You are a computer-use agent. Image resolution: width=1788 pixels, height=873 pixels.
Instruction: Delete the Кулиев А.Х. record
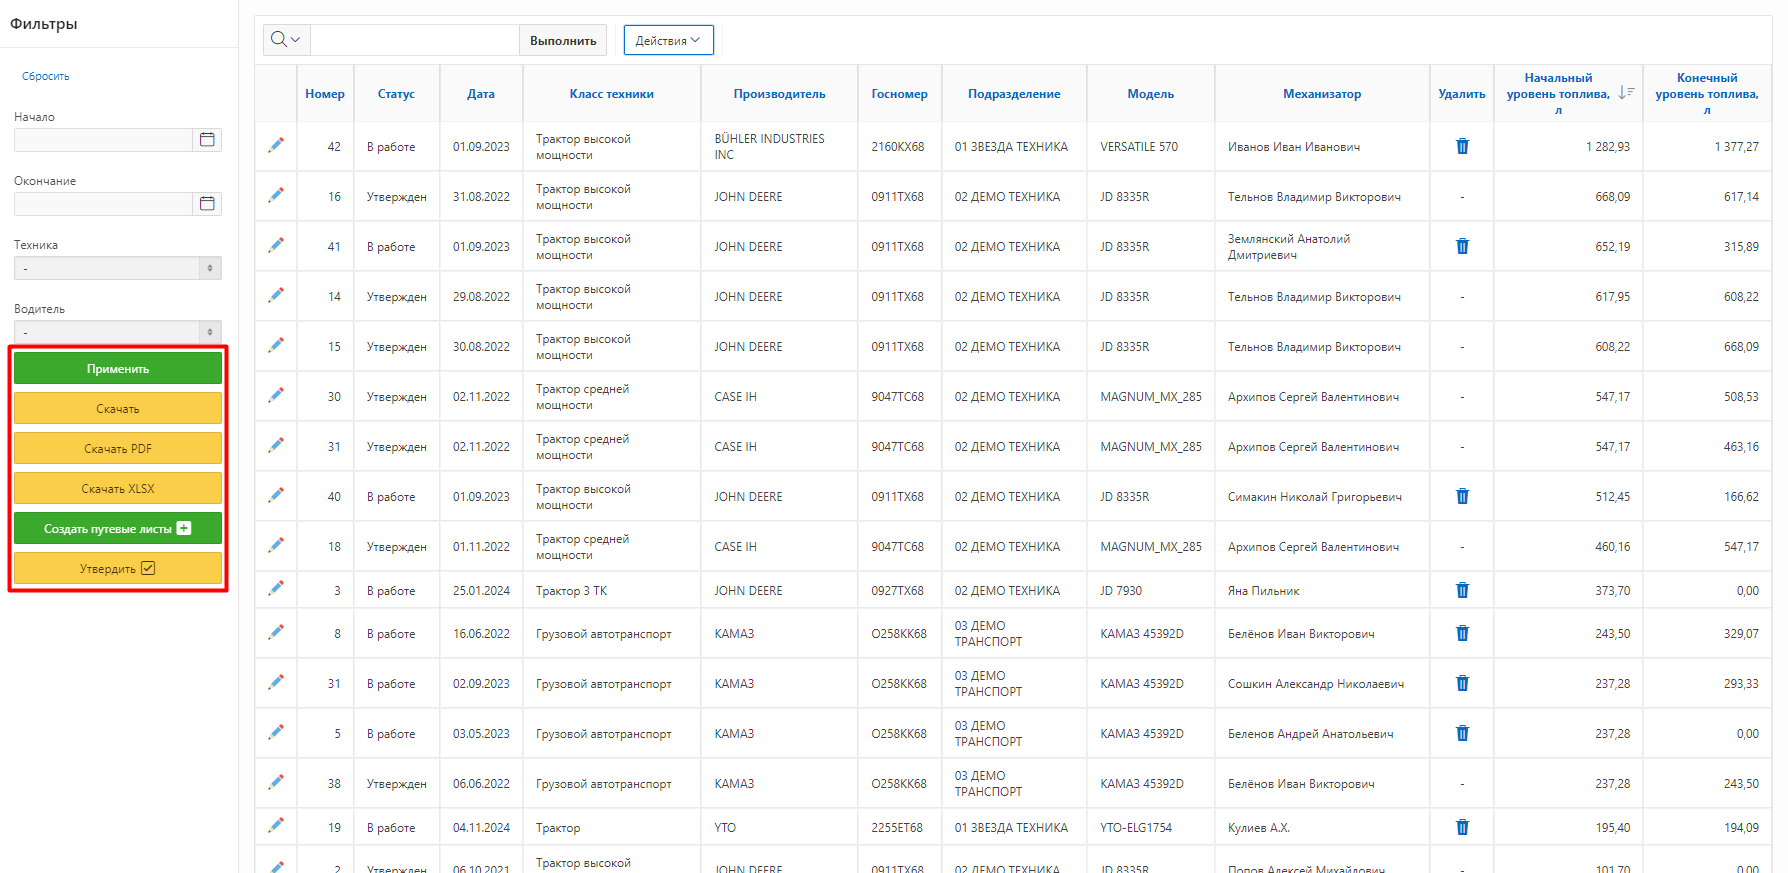click(x=1462, y=827)
